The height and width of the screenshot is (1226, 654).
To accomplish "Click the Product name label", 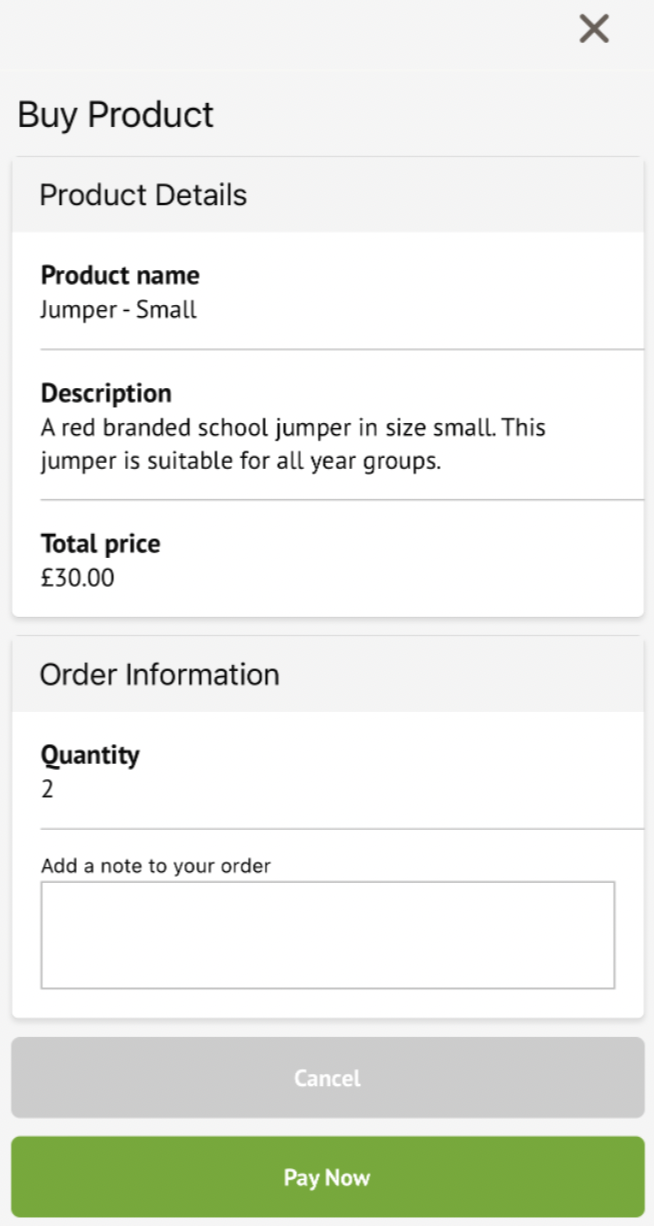I will click(x=120, y=275).
